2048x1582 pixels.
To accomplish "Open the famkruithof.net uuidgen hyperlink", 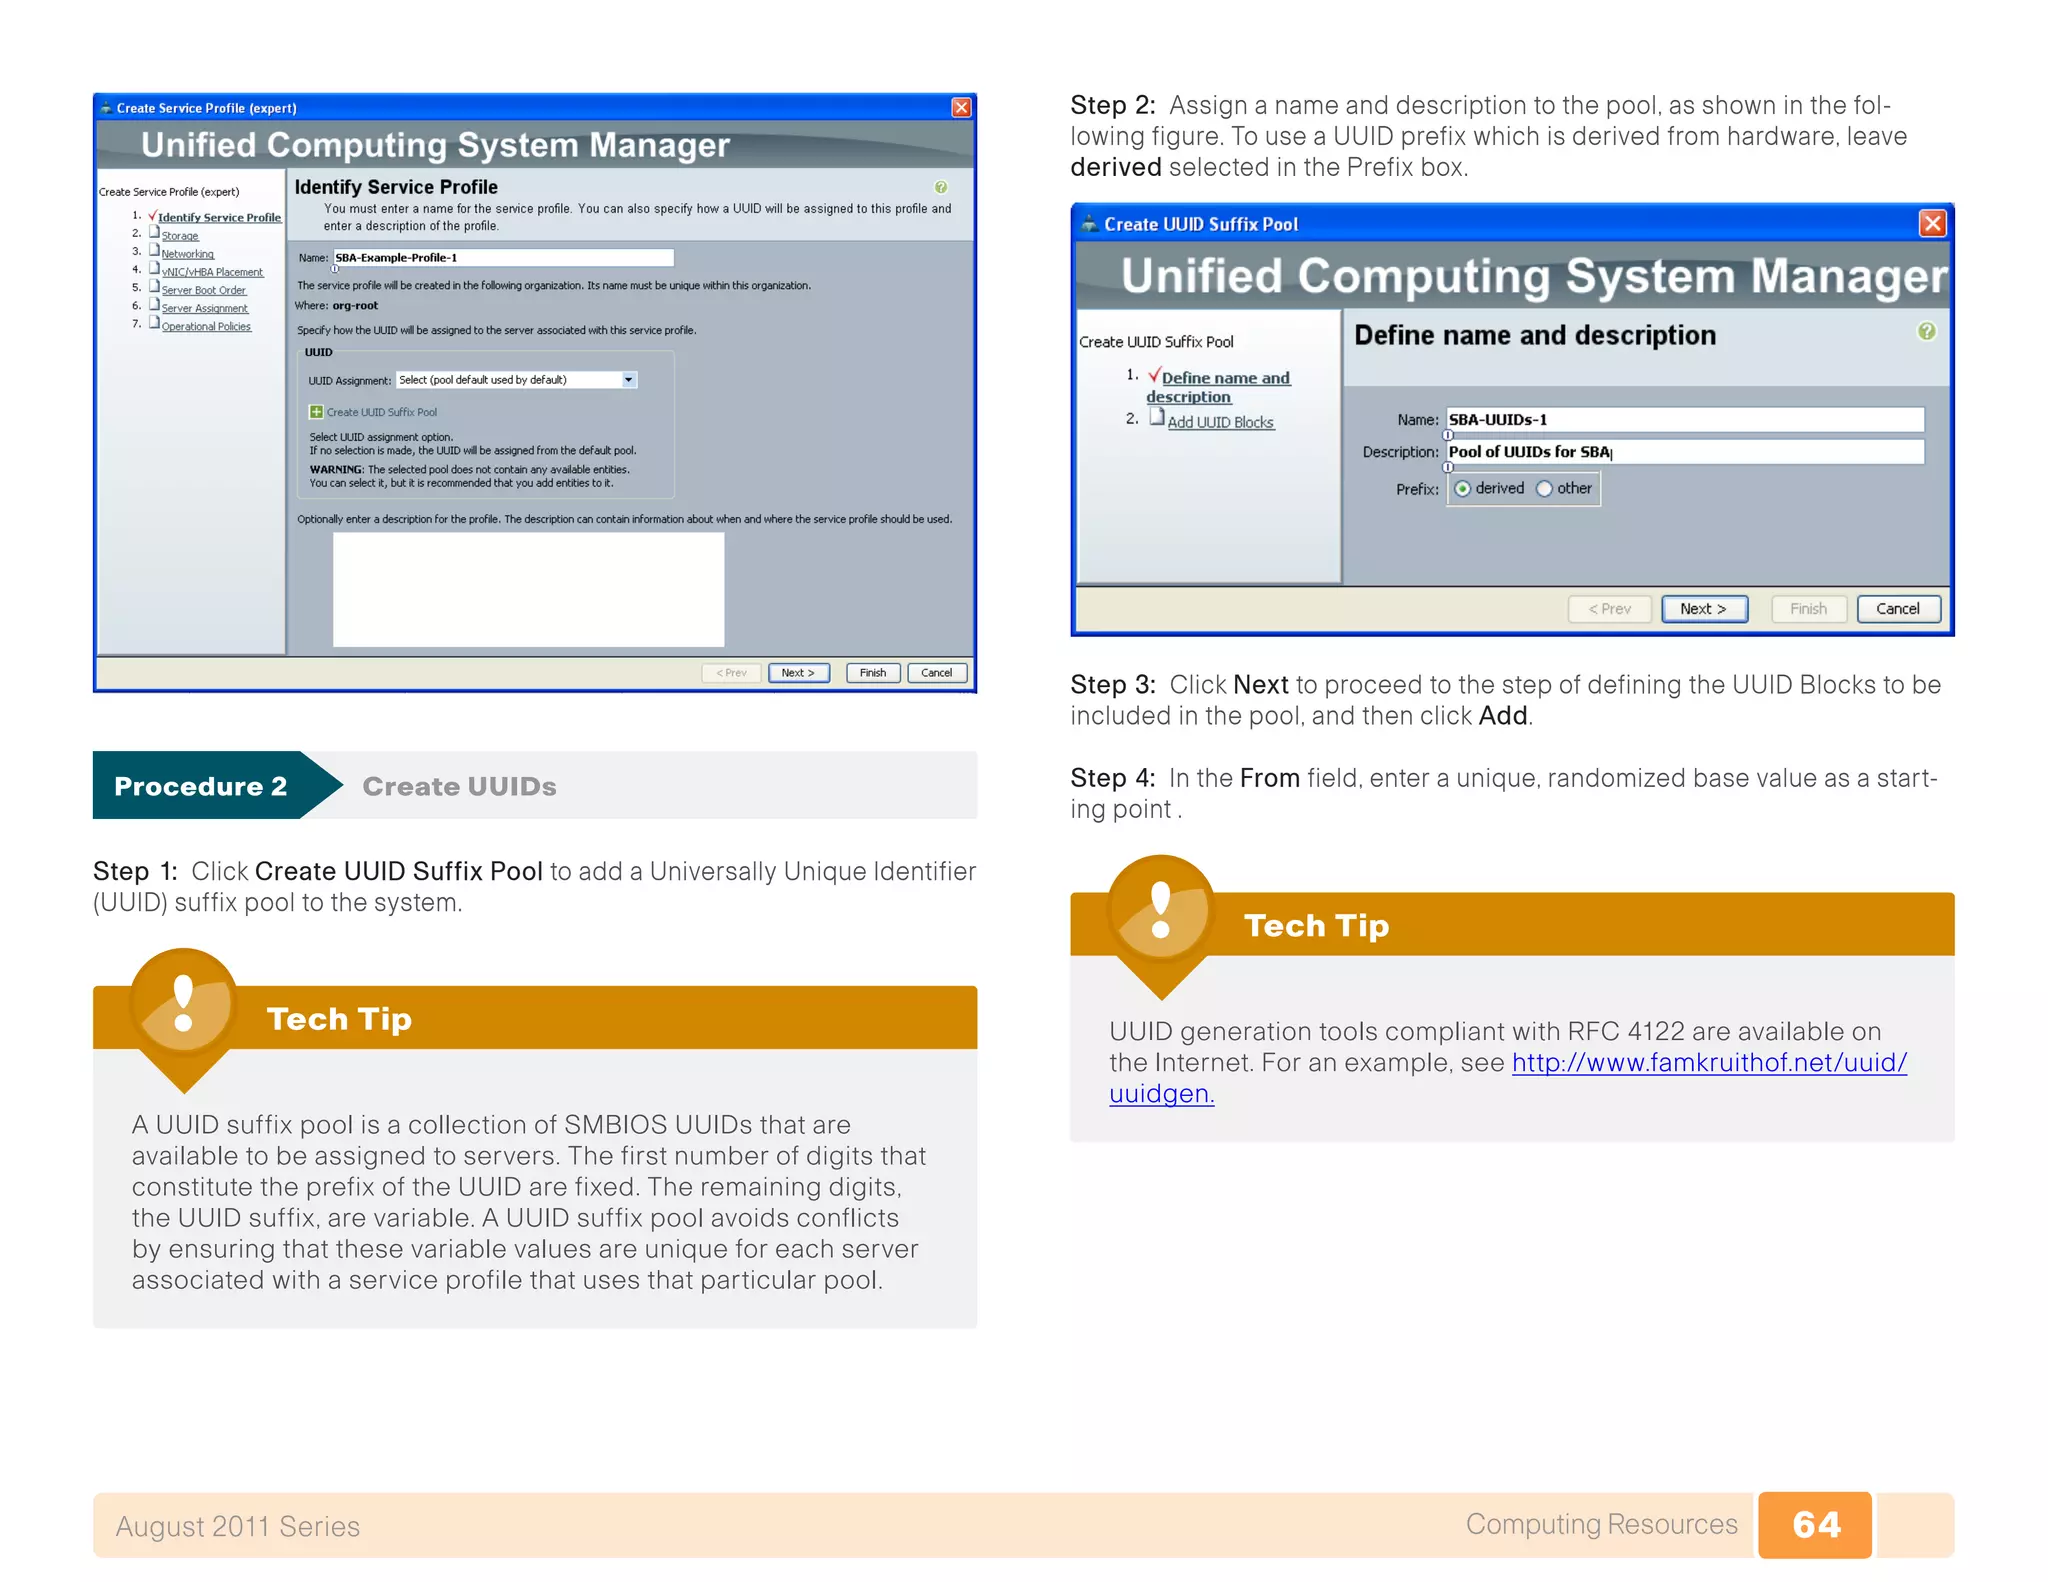I will tap(1709, 1062).
